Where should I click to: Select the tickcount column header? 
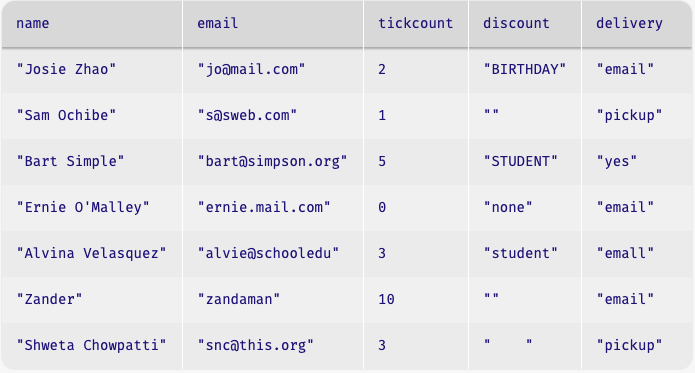point(416,23)
